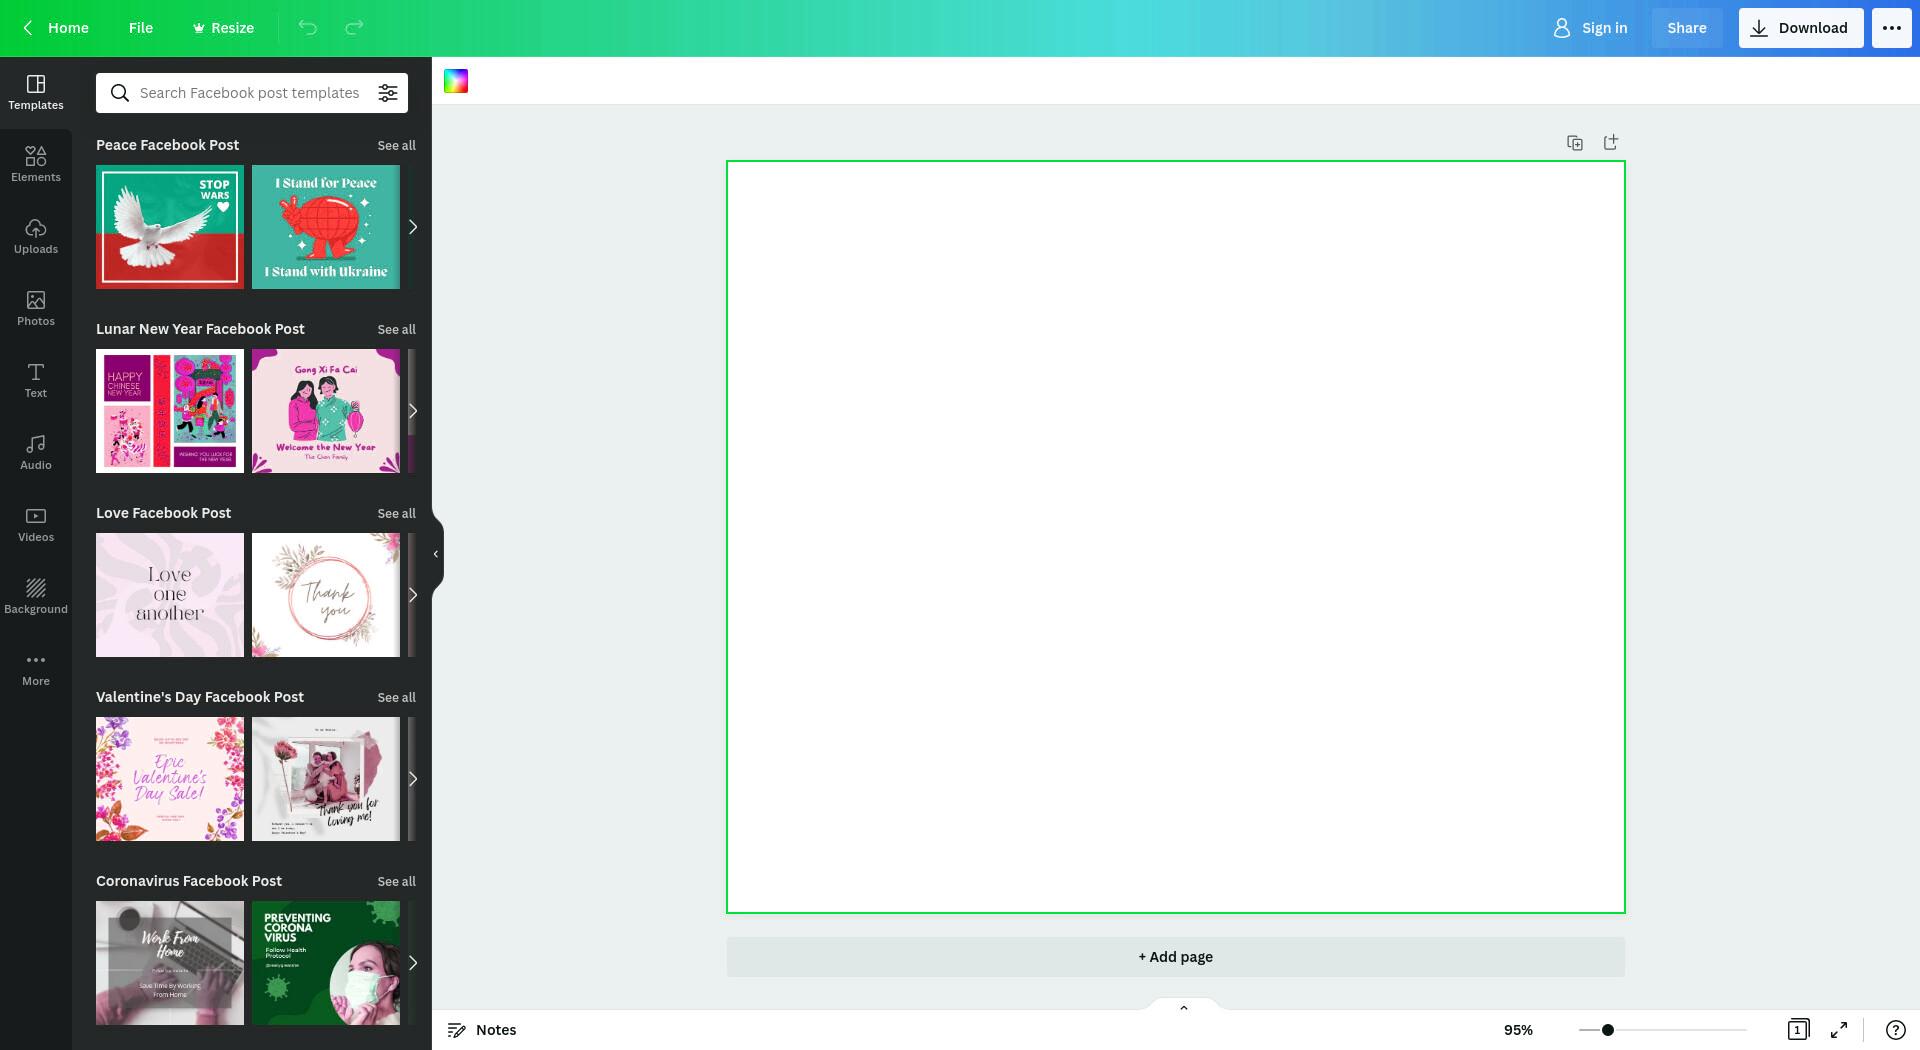Click the add new page icon above canvas
The height and width of the screenshot is (1050, 1920).
(1611, 143)
